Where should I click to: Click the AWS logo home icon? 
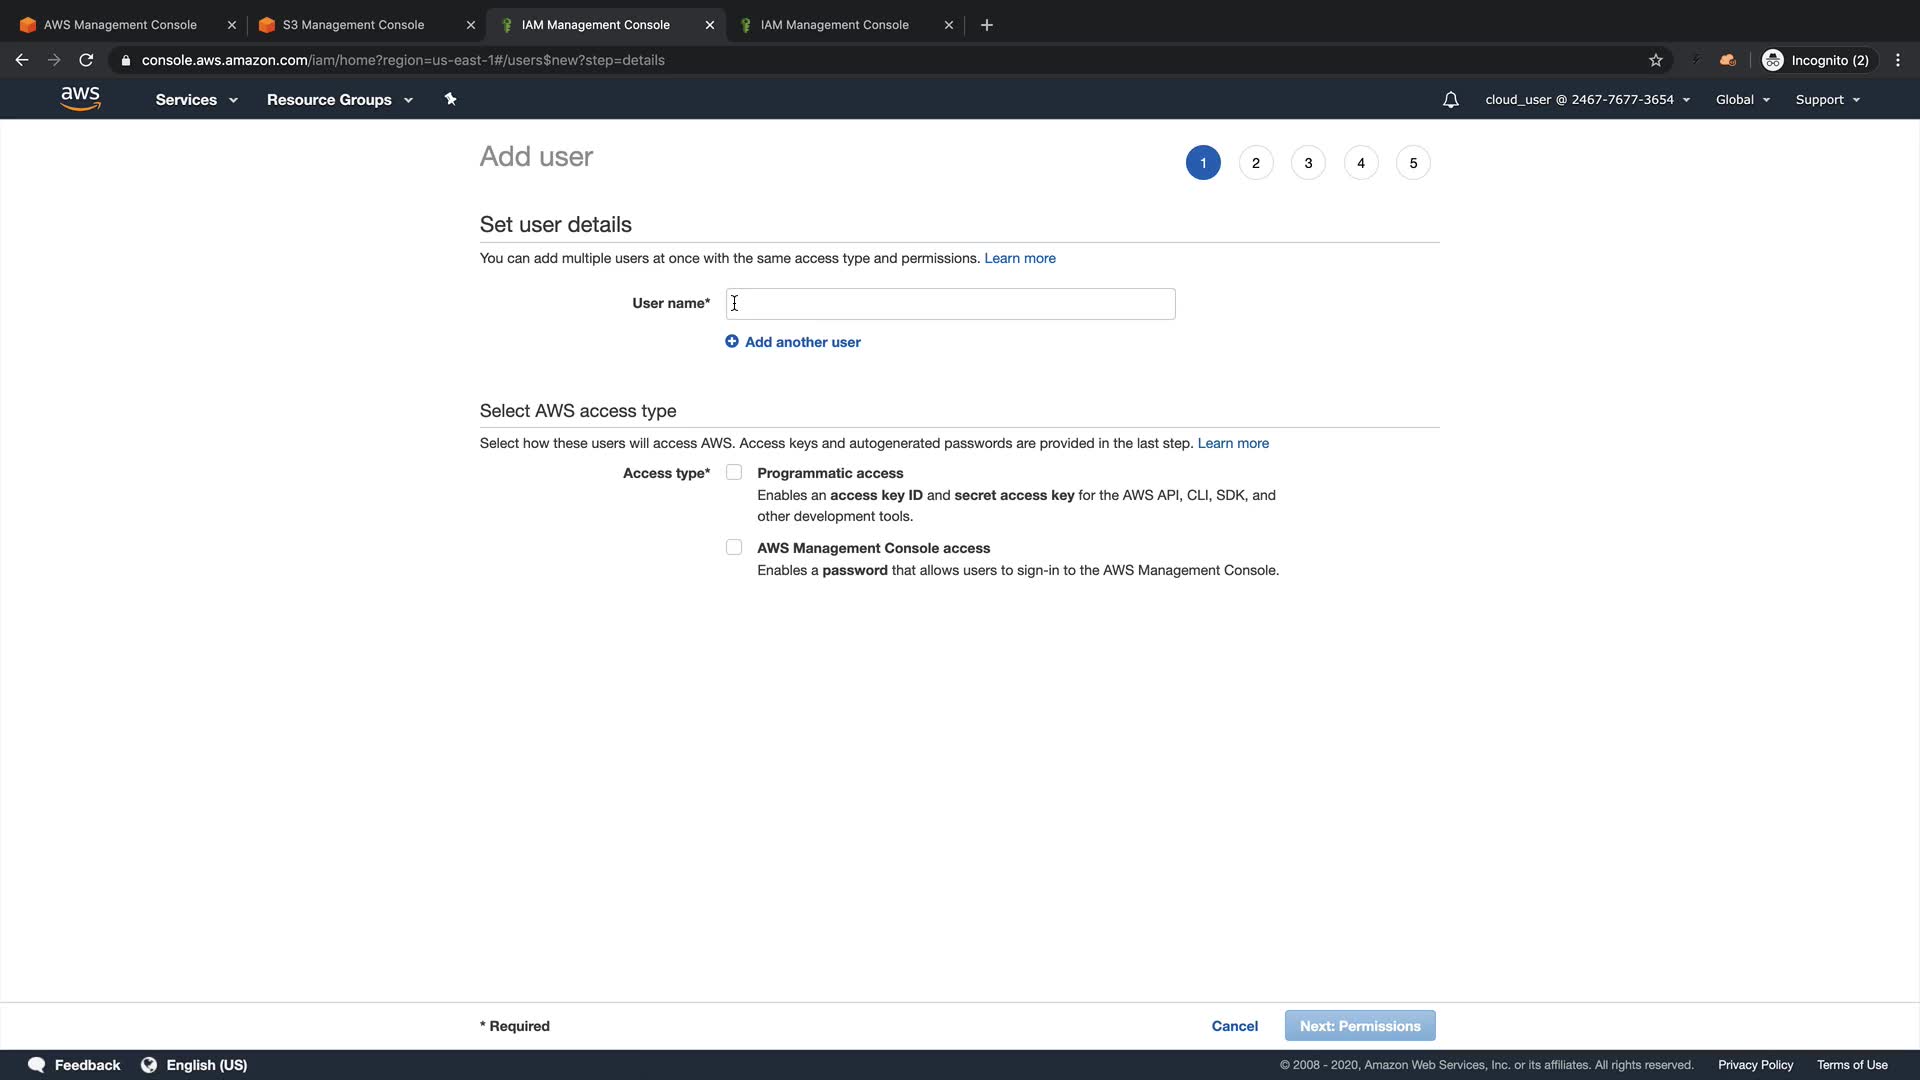point(80,99)
